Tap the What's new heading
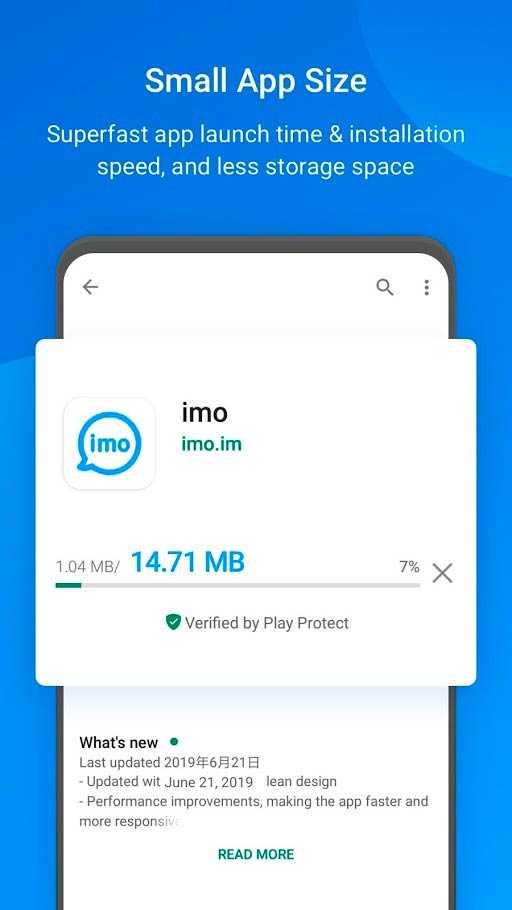 [x=118, y=742]
